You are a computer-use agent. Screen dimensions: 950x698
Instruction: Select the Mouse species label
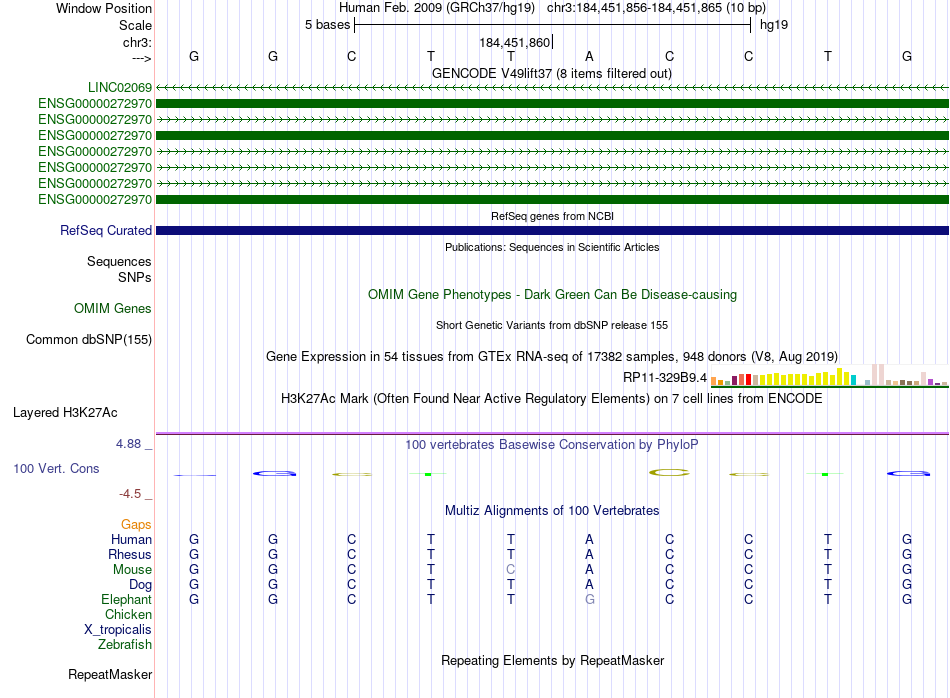coord(132,570)
